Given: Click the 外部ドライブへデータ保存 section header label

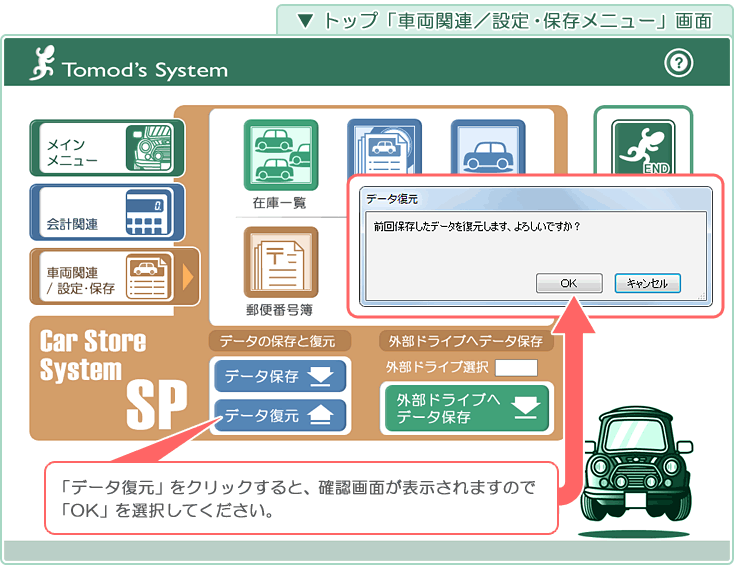Looking at the screenshot, I should [x=466, y=341].
